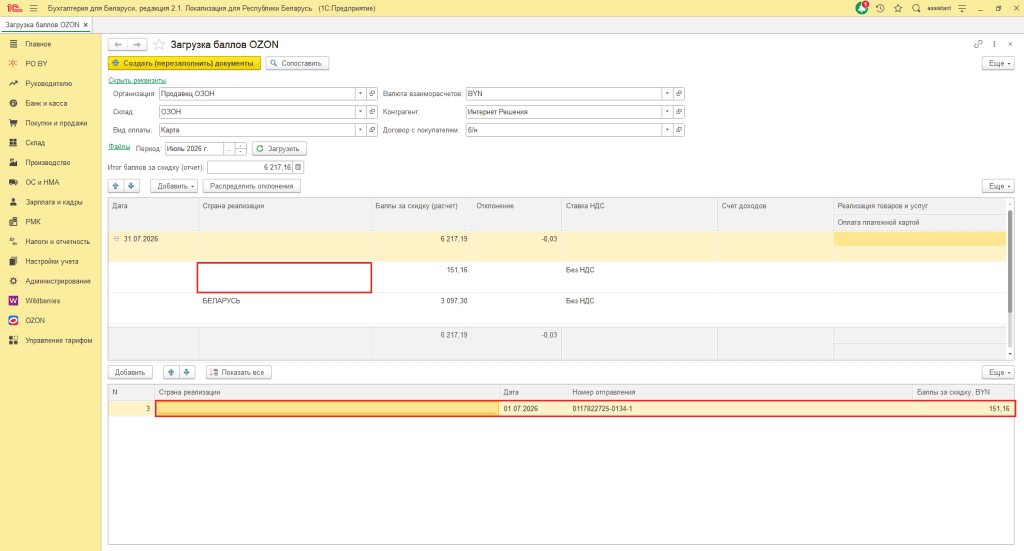
Task: Add form to favorites with star icon
Action: point(159,44)
